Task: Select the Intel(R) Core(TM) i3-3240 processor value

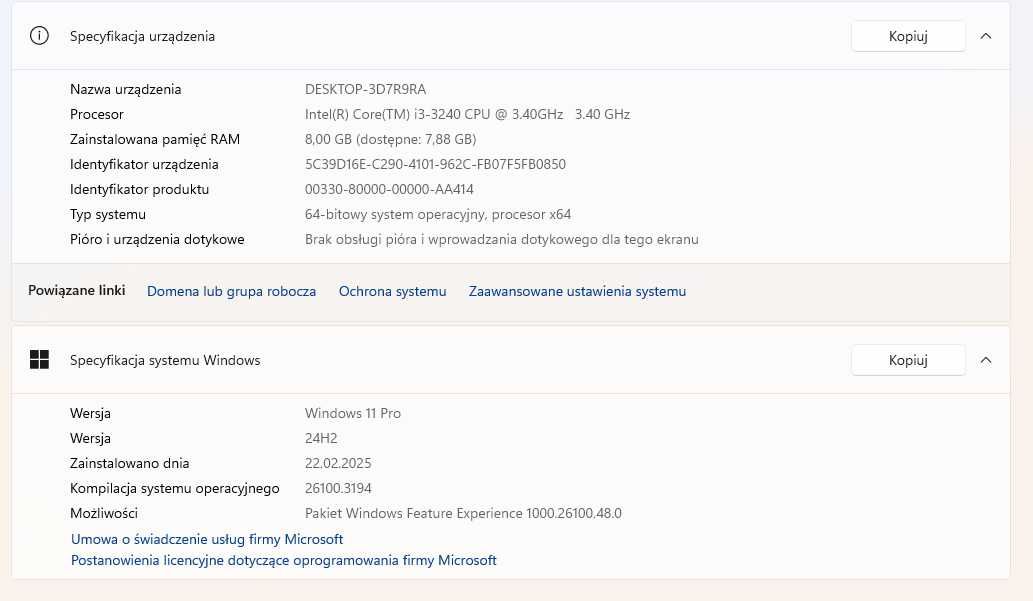Action: click(467, 114)
